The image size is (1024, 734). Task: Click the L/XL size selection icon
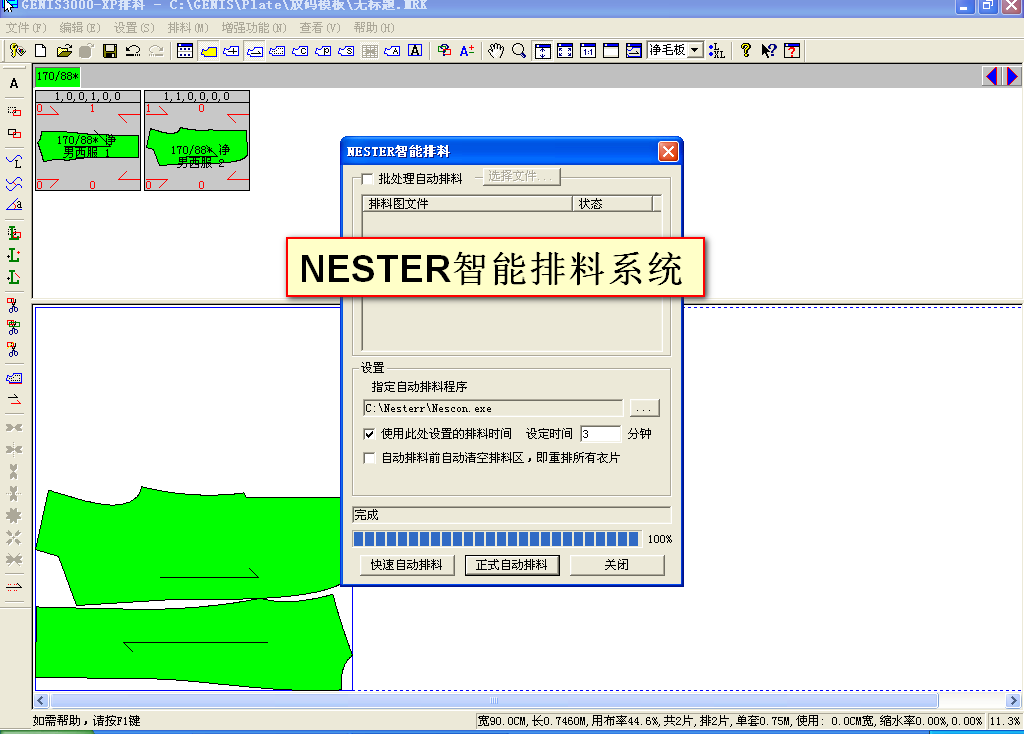point(716,50)
